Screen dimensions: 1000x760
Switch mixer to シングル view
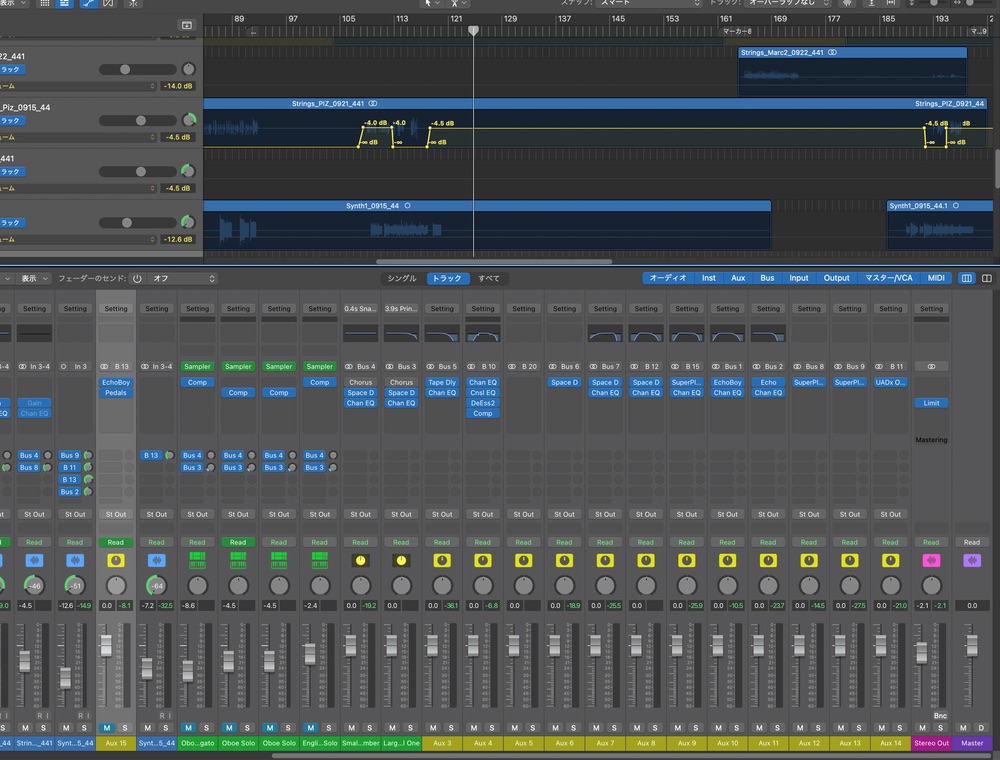click(x=402, y=279)
